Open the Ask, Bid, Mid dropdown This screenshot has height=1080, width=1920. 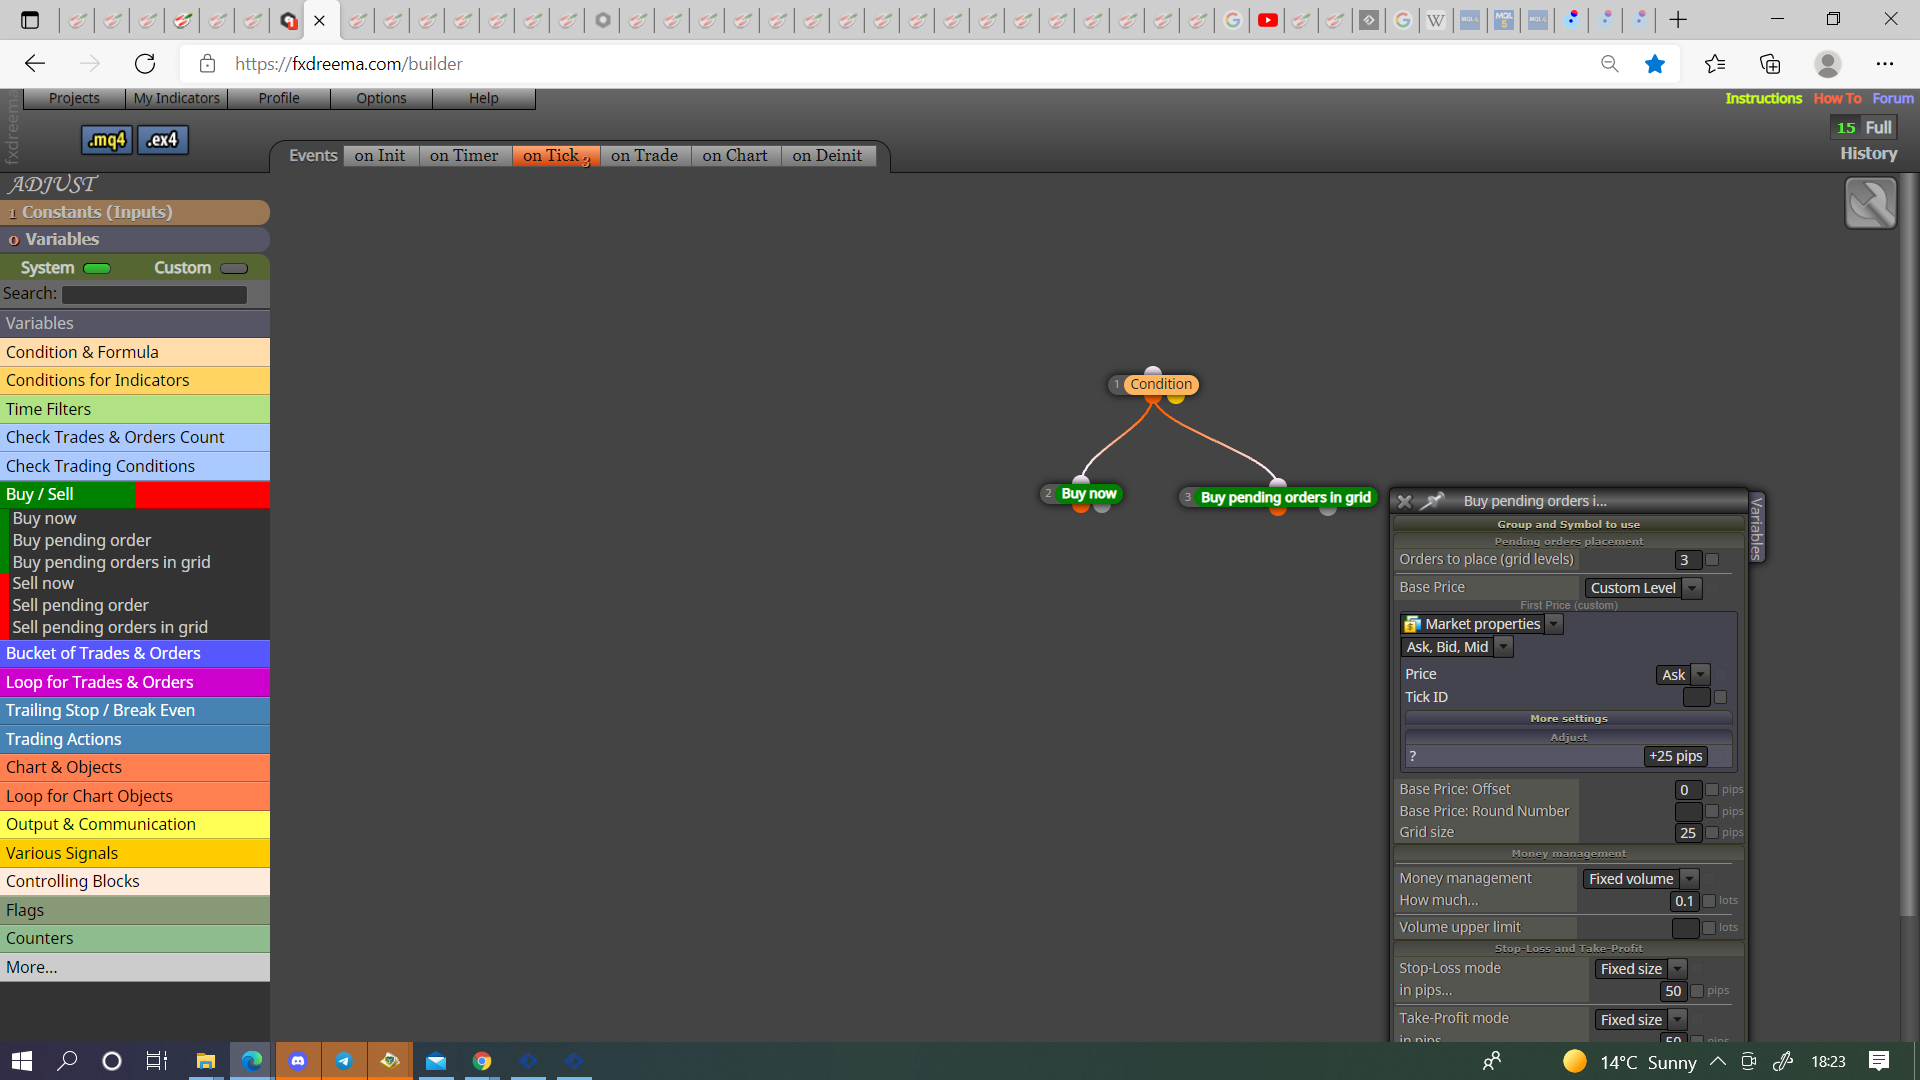click(x=1457, y=647)
